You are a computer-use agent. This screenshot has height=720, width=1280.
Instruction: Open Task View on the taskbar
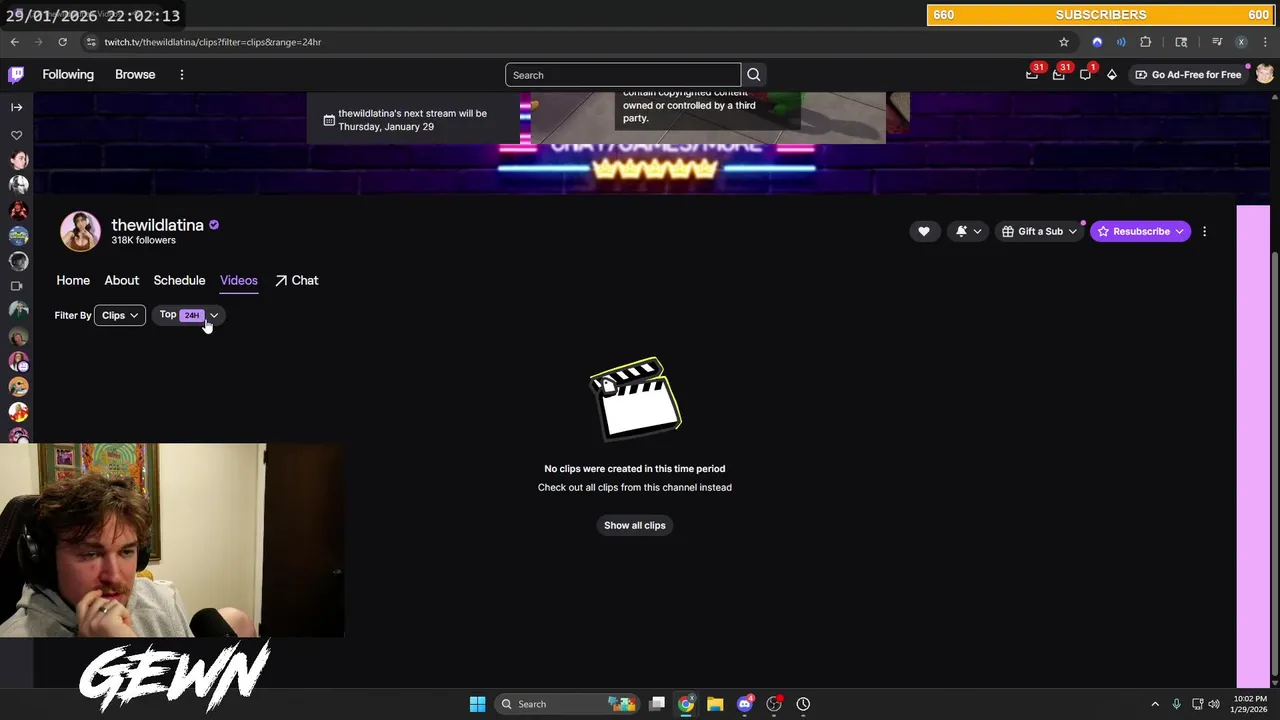[x=657, y=704]
